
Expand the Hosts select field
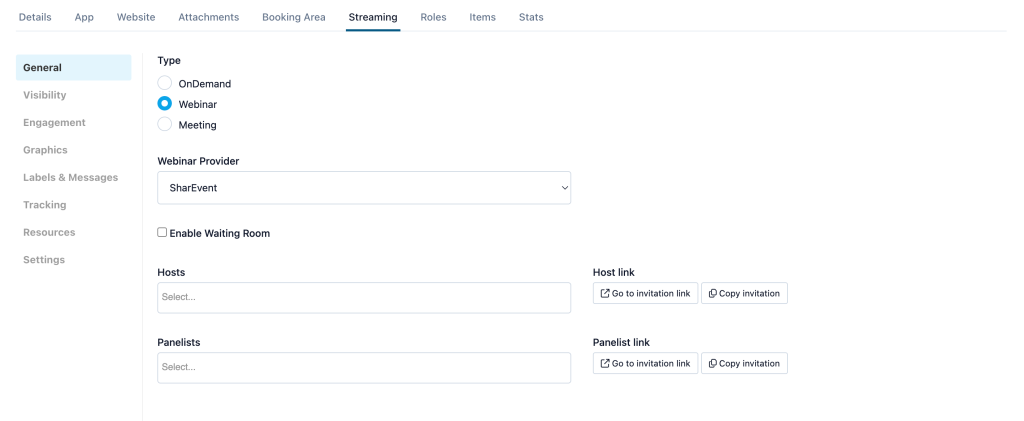click(364, 298)
